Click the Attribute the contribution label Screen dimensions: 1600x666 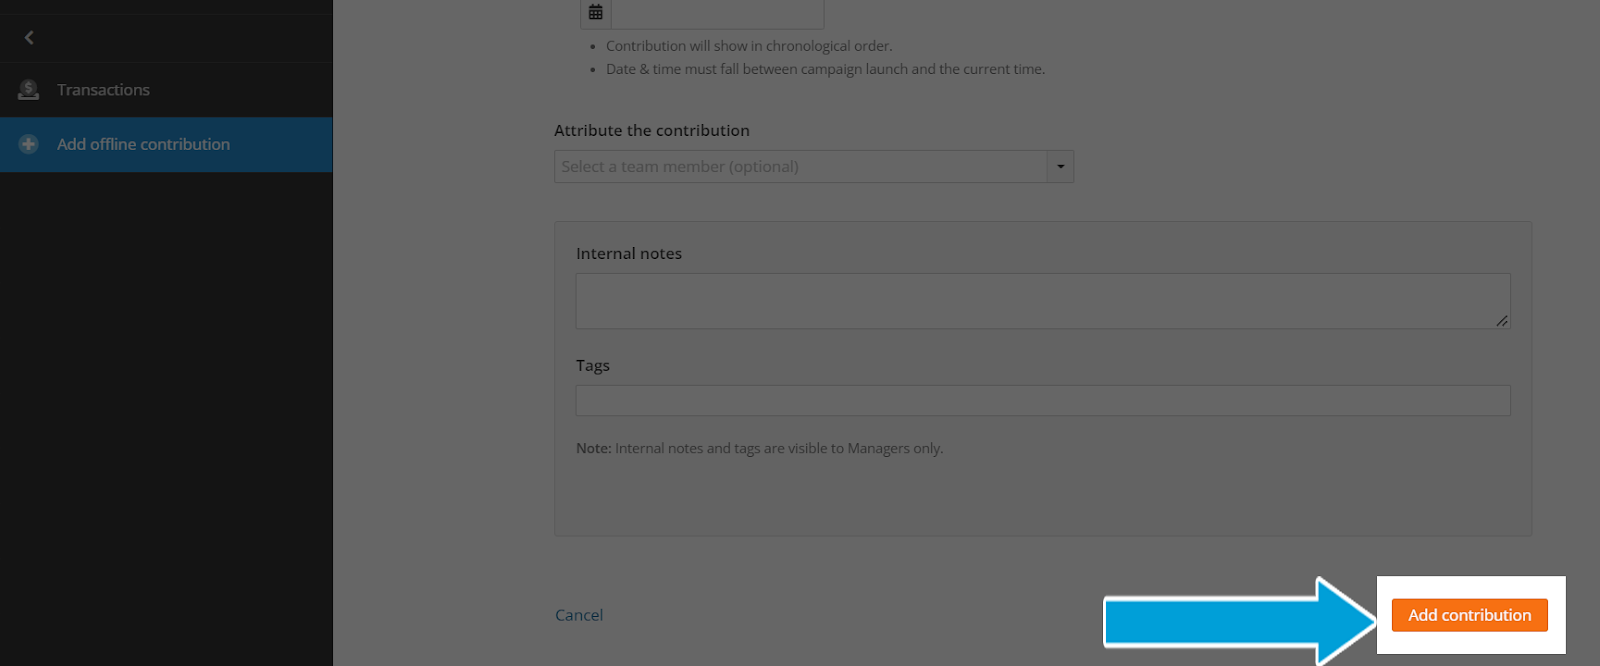[x=652, y=130]
